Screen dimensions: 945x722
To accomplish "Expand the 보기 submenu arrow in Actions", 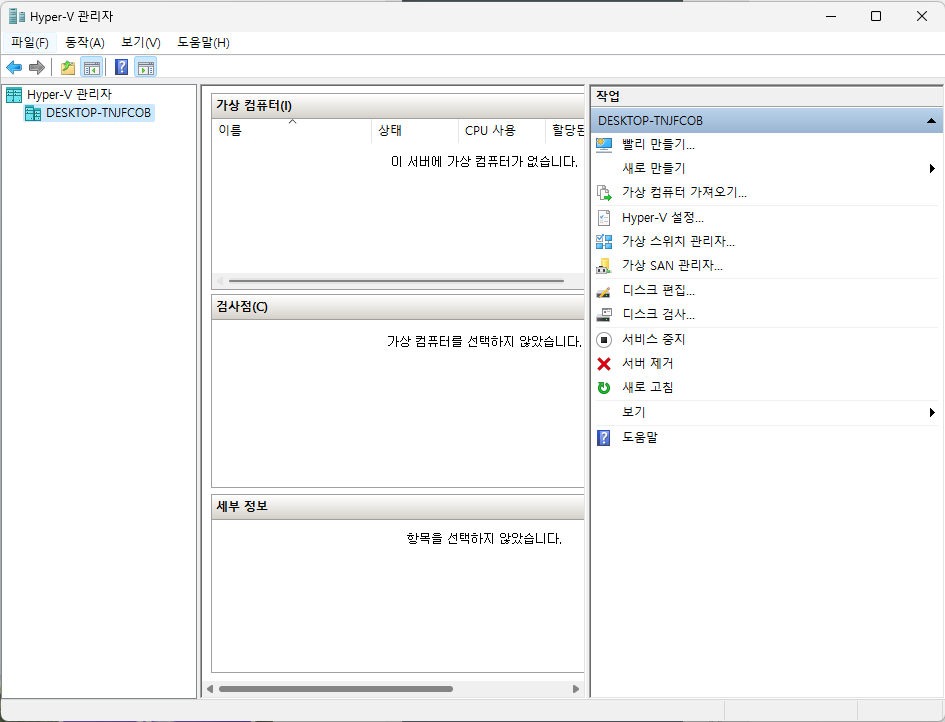I will pos(932,412).
